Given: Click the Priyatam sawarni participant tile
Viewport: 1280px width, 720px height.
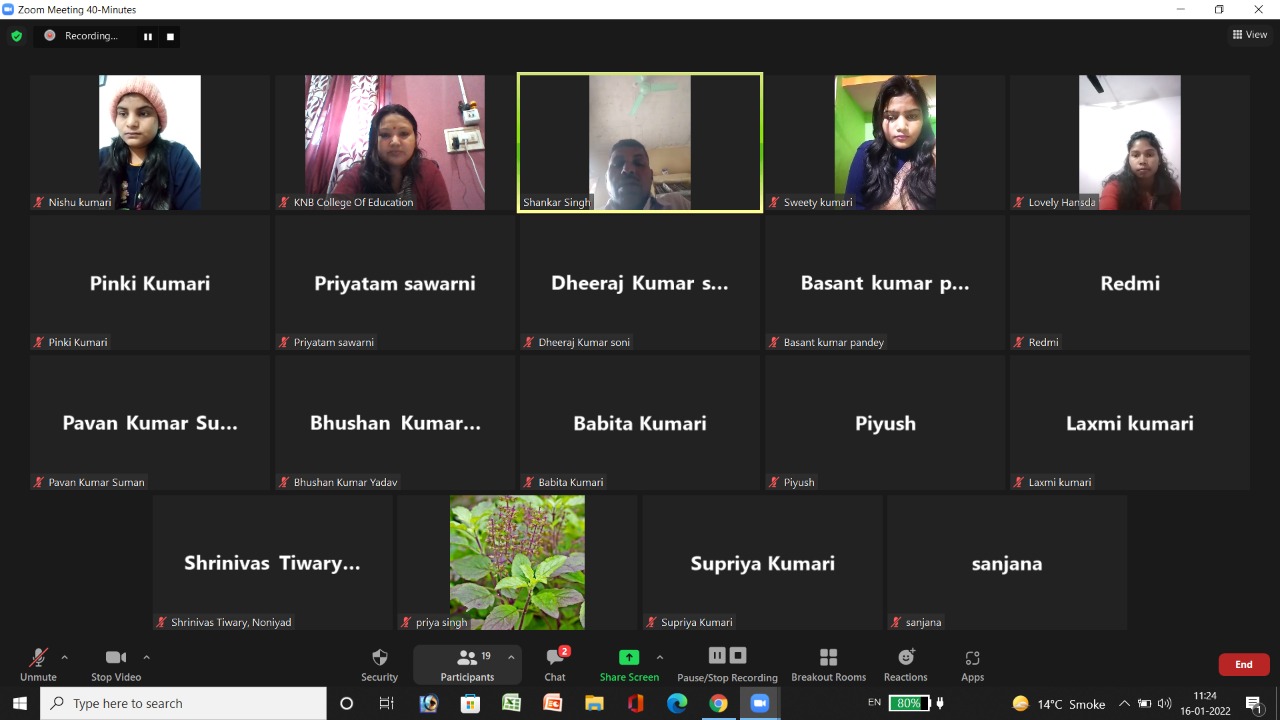Looking at the screenshot, I should coord(395,282).
